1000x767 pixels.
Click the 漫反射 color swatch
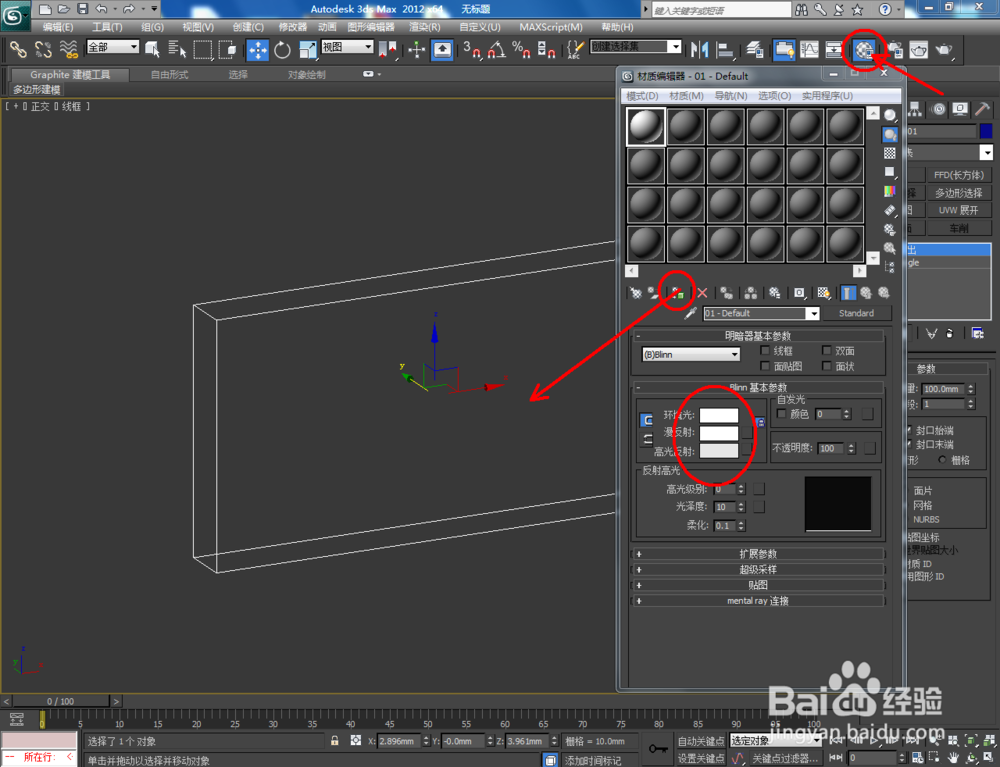719,433
